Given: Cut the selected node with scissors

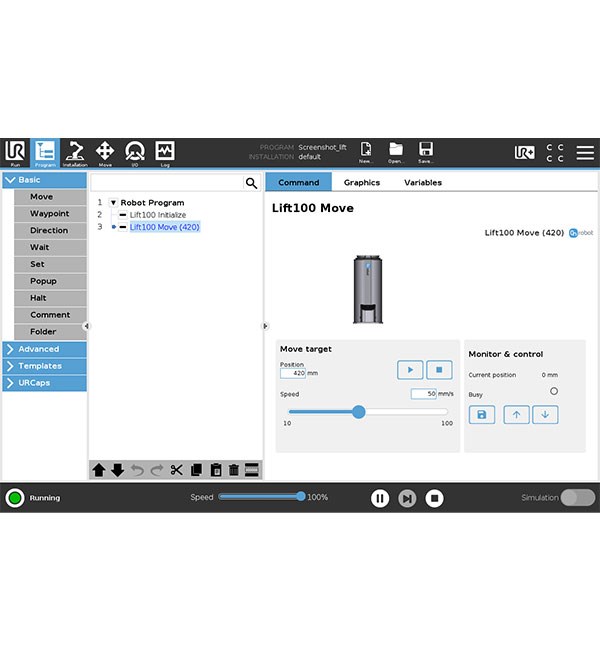Looking at the screenshot, I should coord(177,470).
